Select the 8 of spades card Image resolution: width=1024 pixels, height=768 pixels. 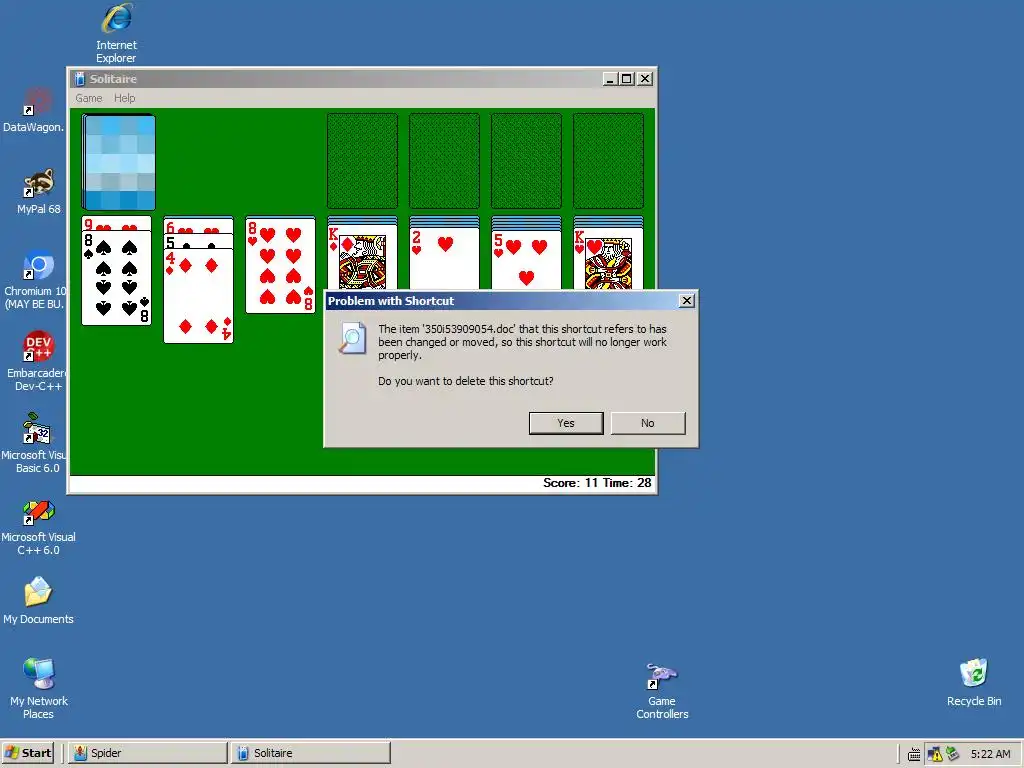coord(117,278)
